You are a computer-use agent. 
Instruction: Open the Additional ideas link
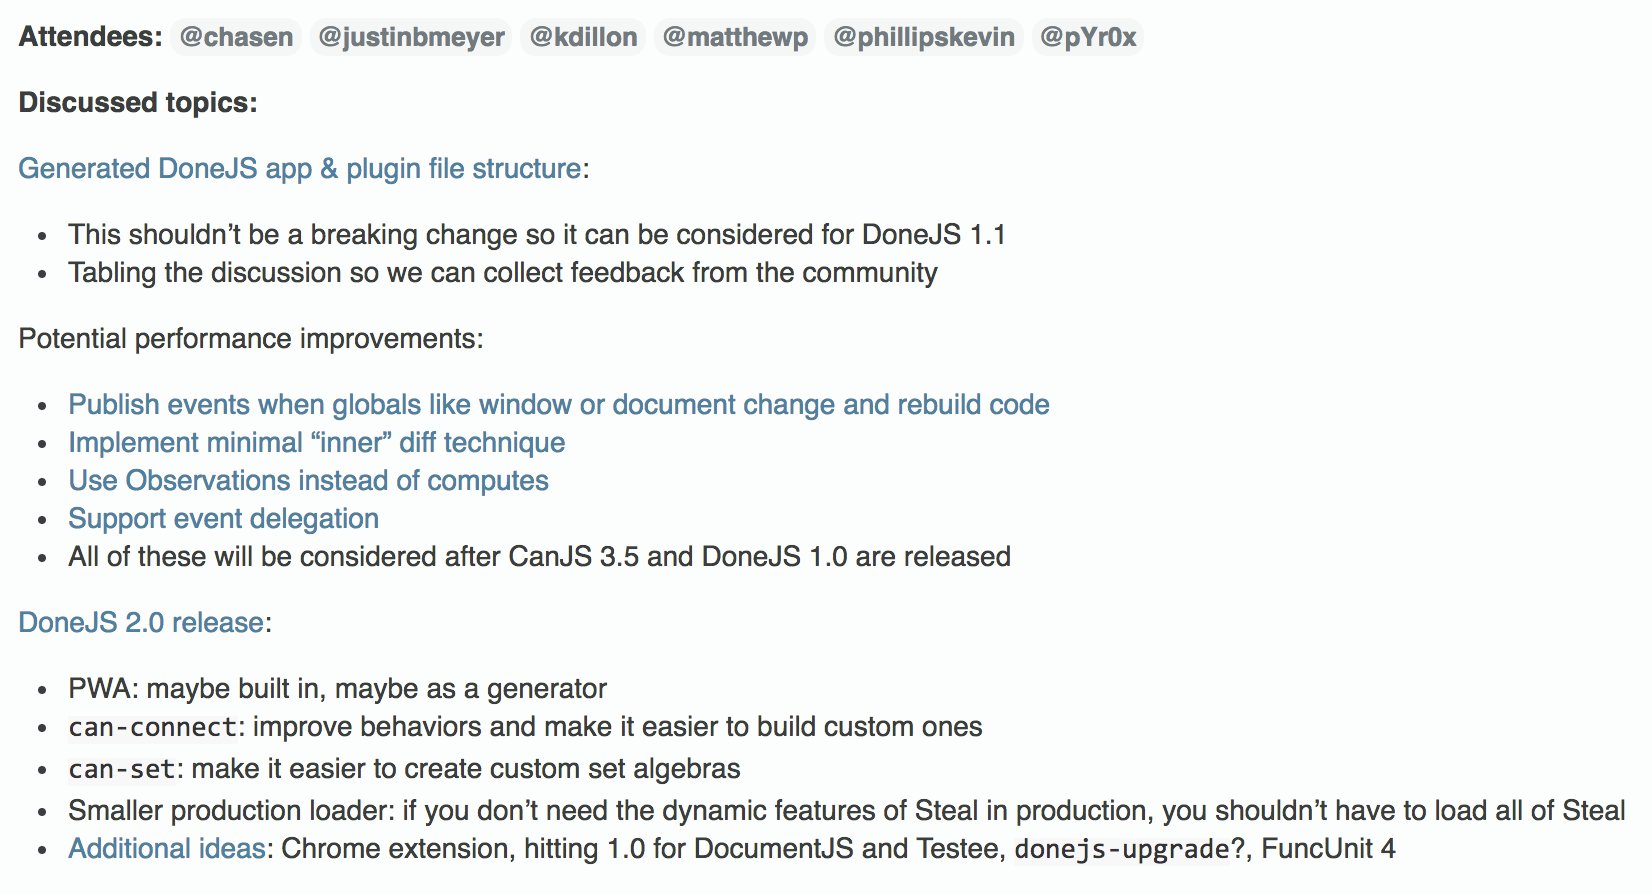(167, 848)
